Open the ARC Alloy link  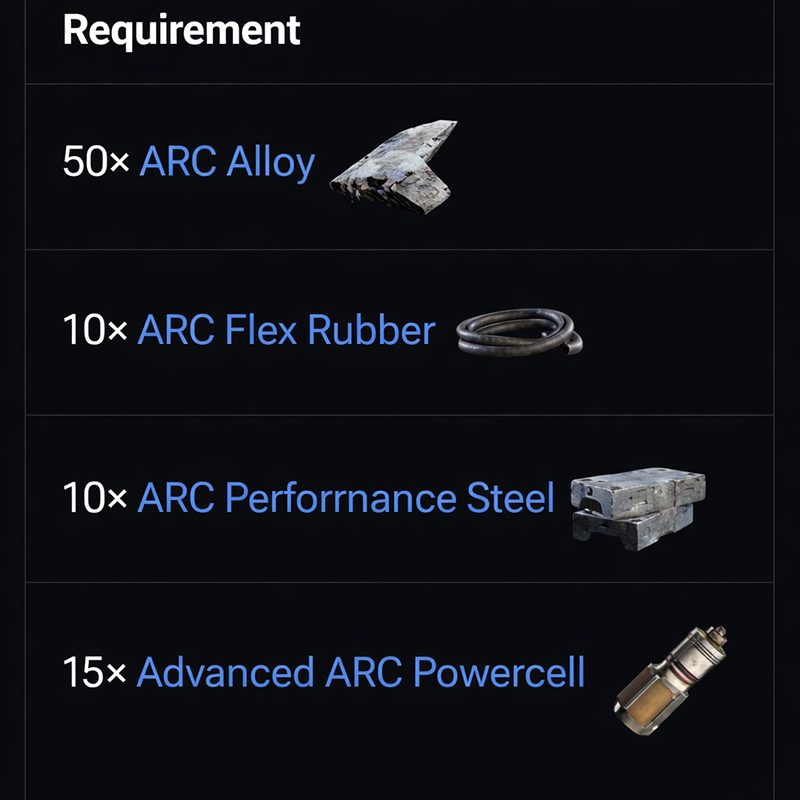227,161
